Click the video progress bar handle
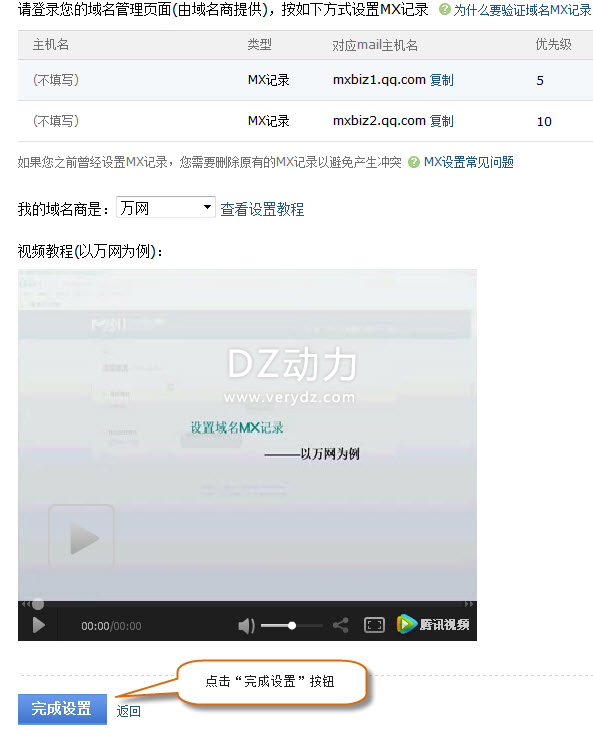The image size is (593, 743). (38, 604)
